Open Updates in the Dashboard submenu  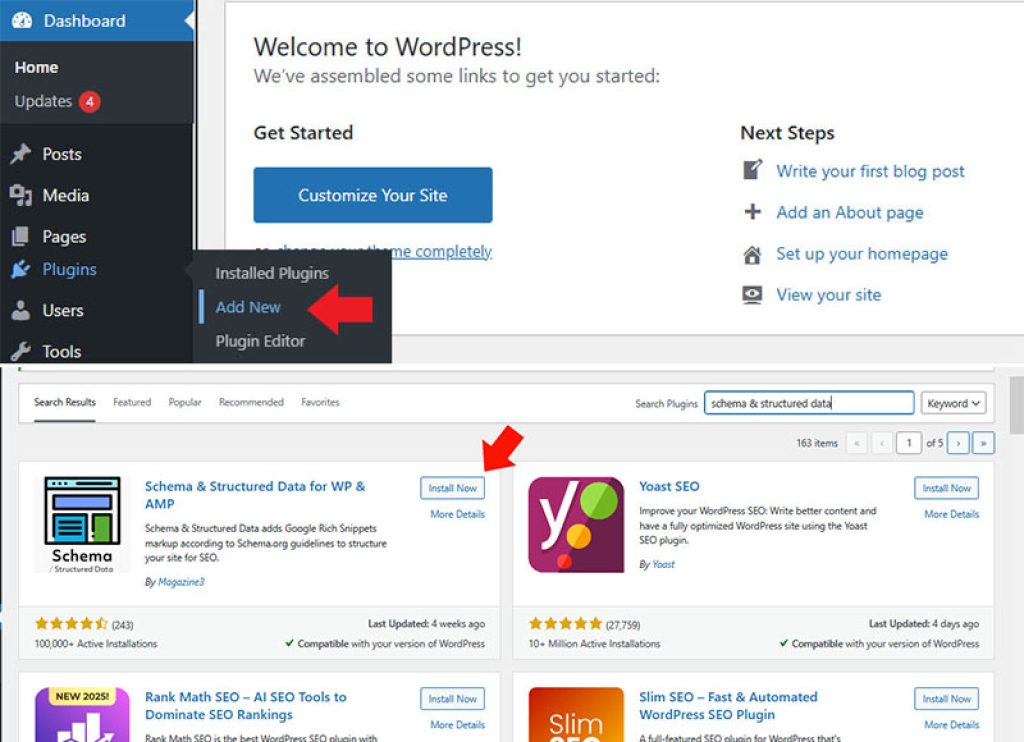click(43, 101)
